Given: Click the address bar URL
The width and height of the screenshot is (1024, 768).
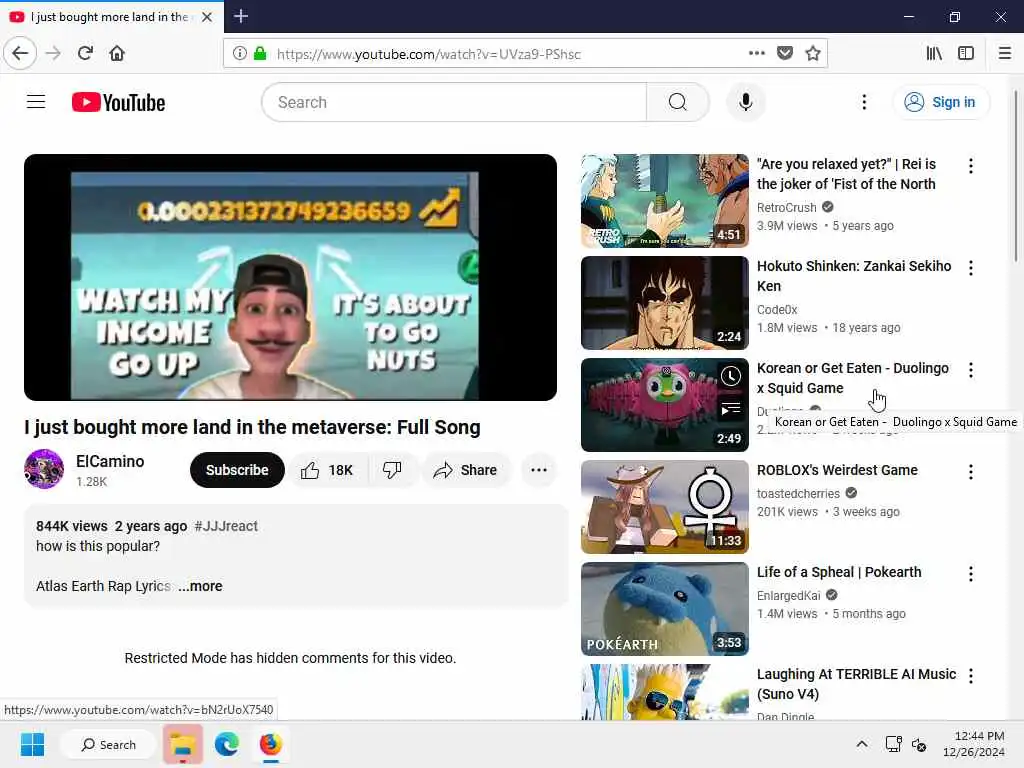Looking at the screenshot, I should point(428,54).
